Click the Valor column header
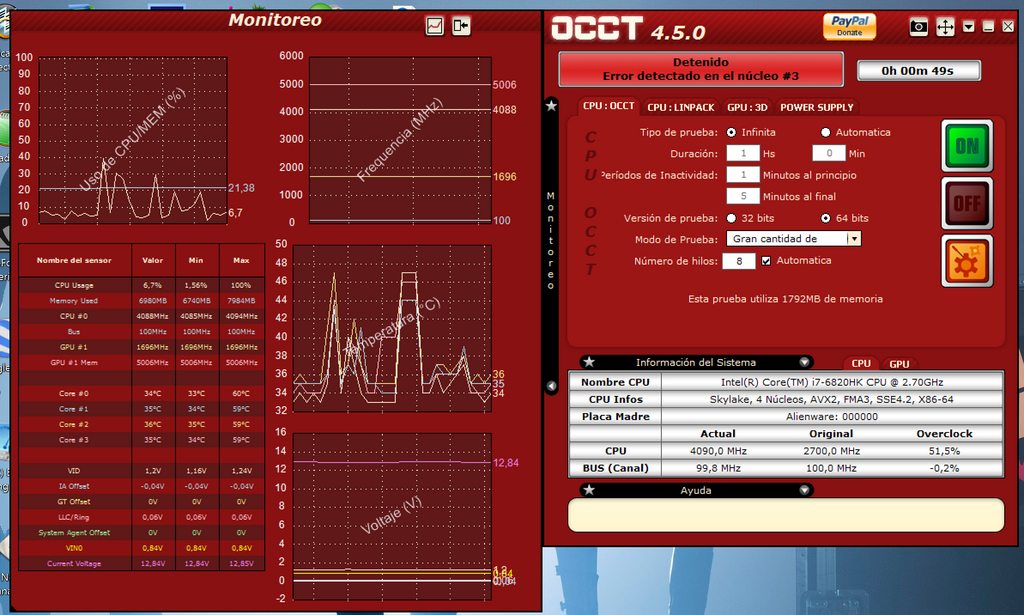 point(153,260)
